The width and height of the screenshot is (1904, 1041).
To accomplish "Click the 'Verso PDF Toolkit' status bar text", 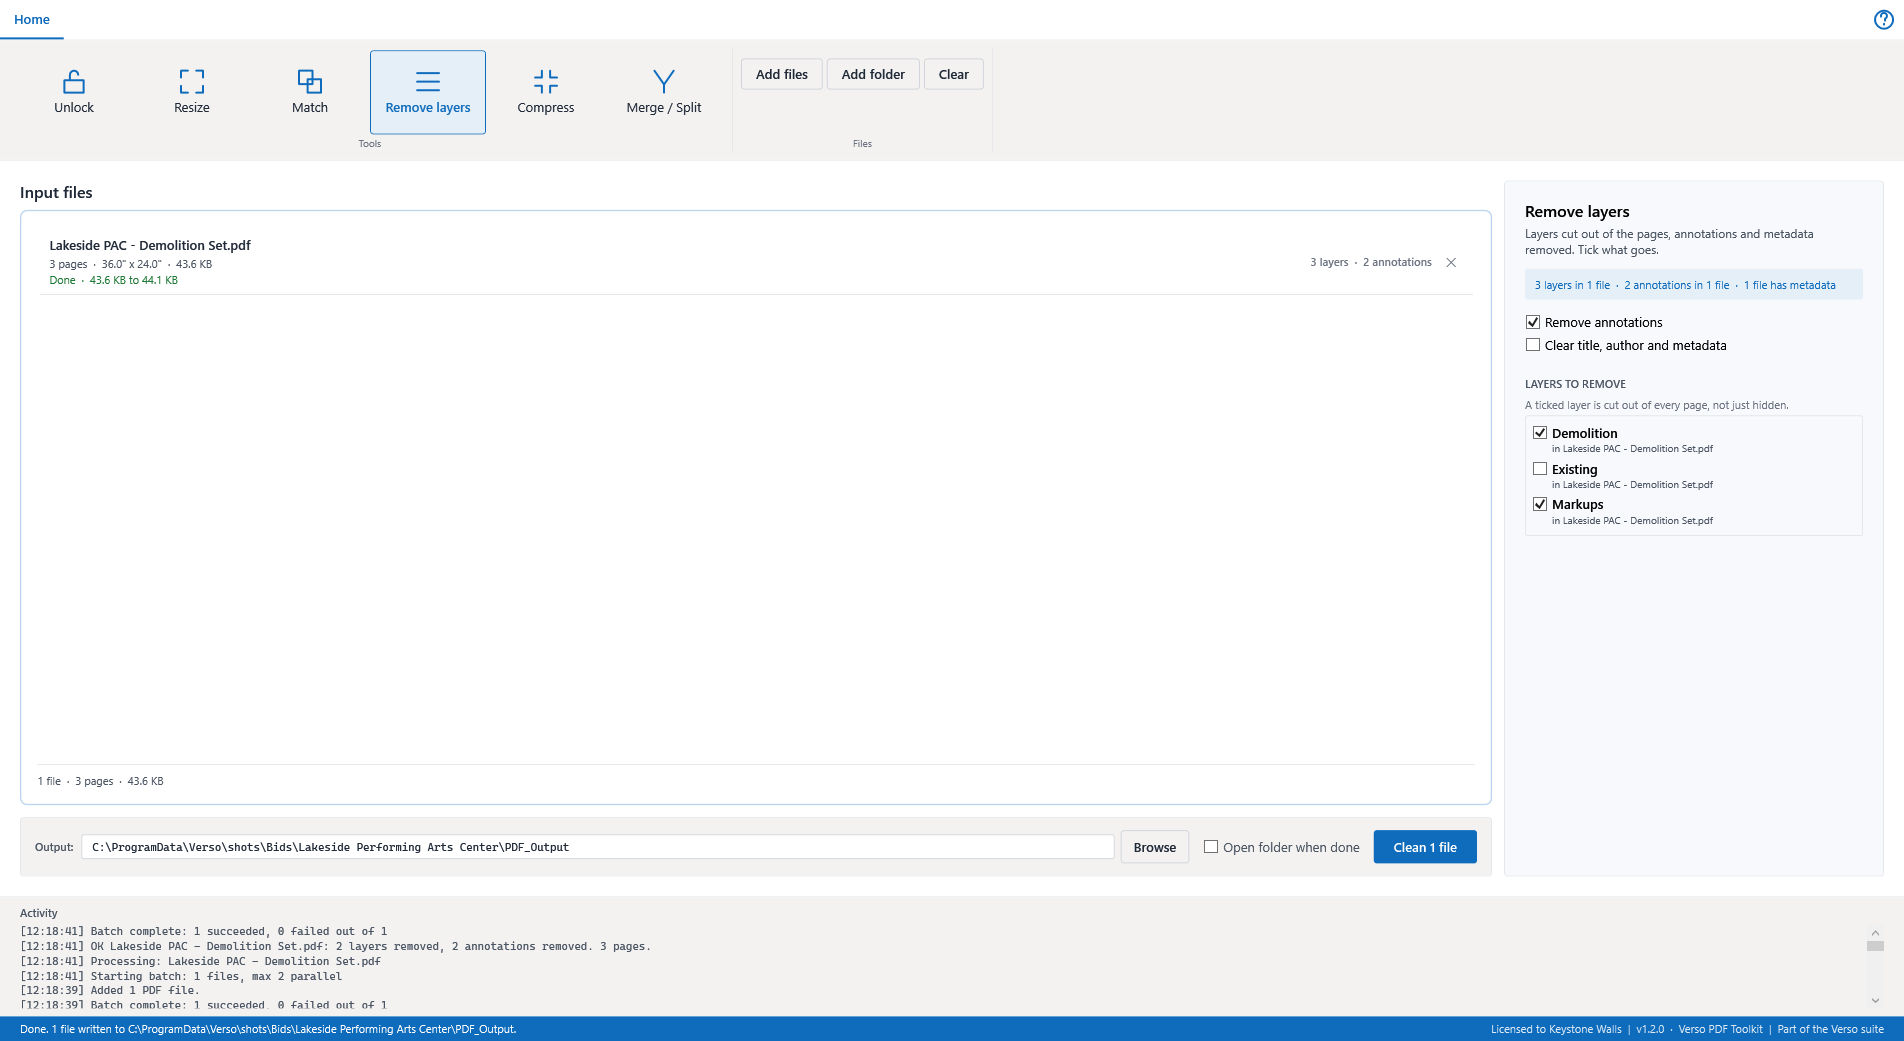I will (x=1720, y=1029).
